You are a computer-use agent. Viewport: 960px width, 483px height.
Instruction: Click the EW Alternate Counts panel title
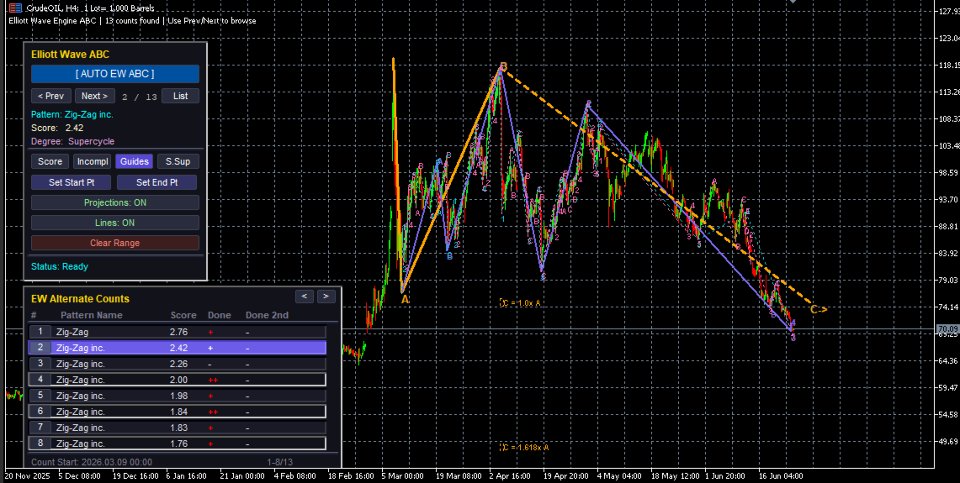click(80, 299)
